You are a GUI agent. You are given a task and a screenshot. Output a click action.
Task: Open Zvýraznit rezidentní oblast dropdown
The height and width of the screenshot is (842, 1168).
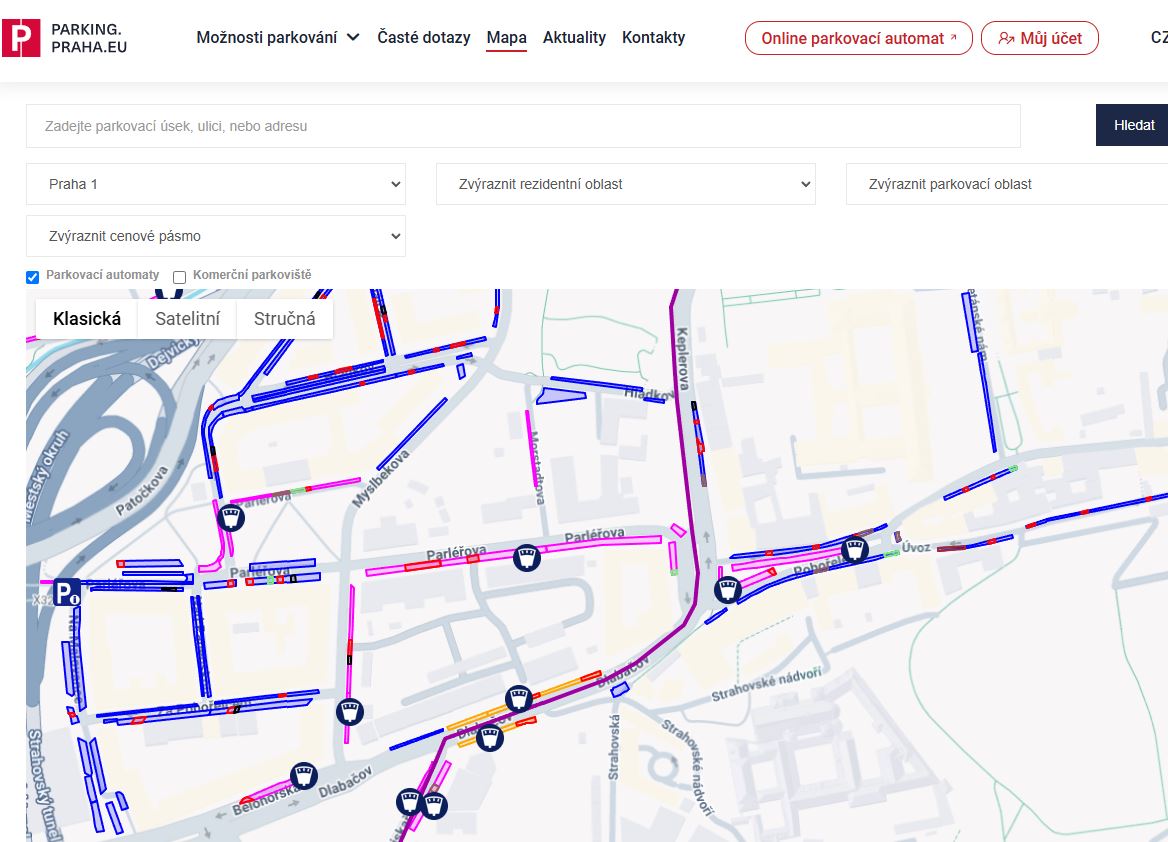625,184
